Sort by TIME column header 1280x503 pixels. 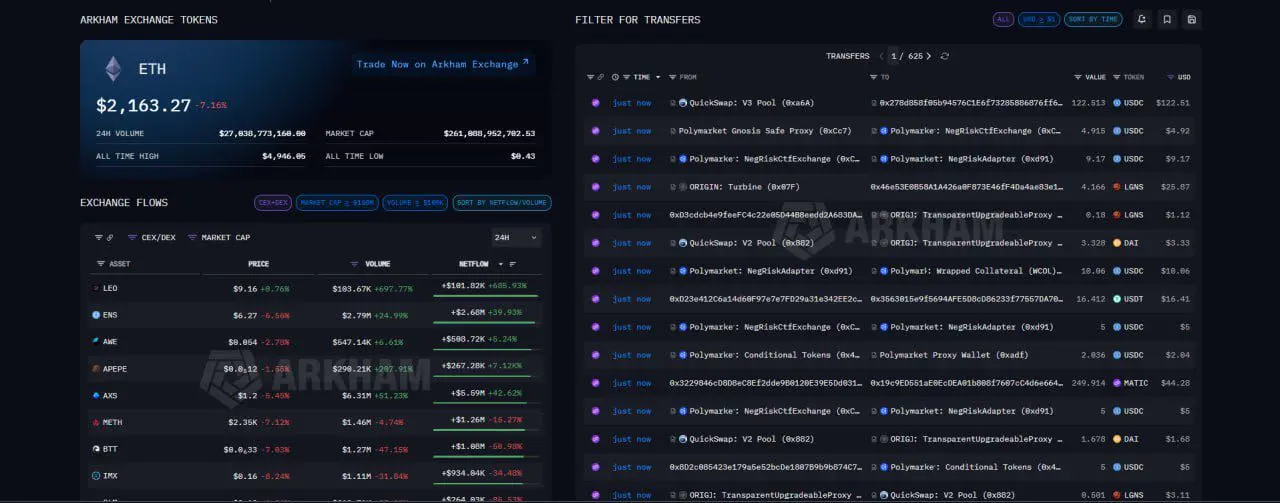pyautogui.click(x=641, y=77)
